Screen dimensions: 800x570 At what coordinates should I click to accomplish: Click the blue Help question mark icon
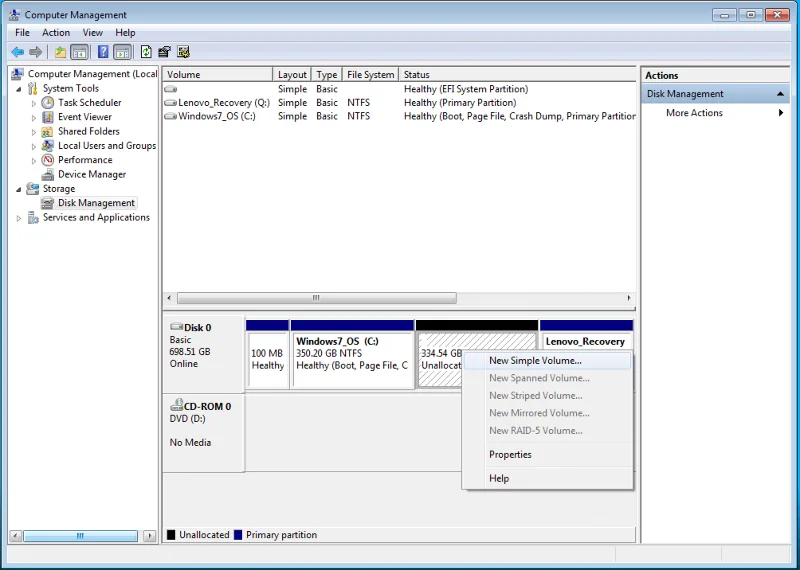[x=103, y=52]
